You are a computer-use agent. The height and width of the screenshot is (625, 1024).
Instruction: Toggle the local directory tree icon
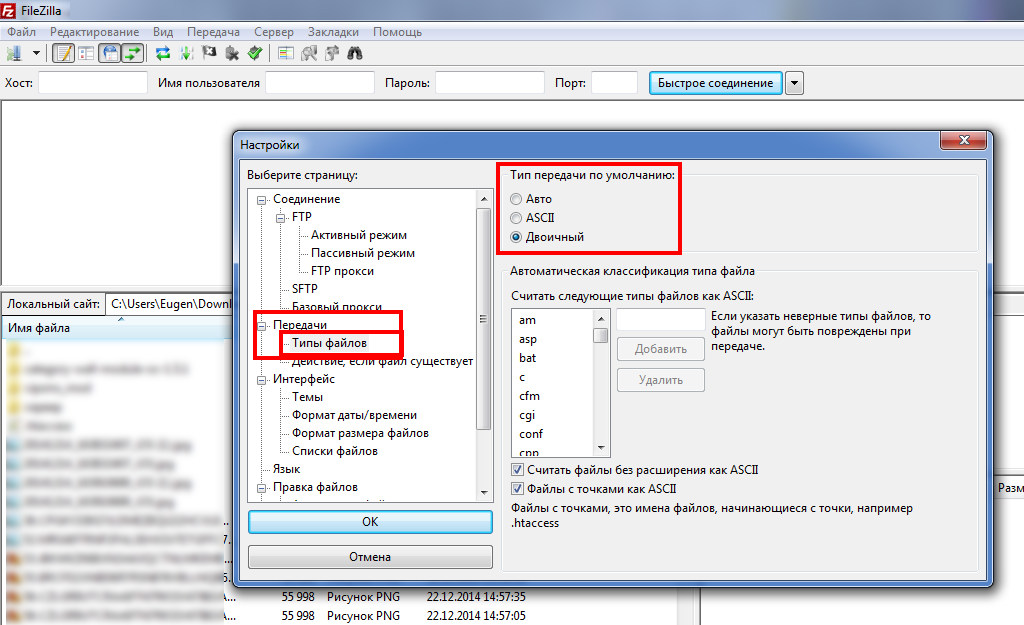[x=86, y=54]
